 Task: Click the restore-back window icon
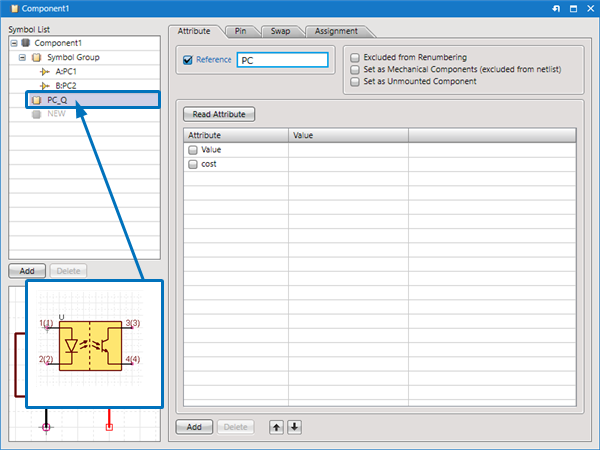click(556, 8)
